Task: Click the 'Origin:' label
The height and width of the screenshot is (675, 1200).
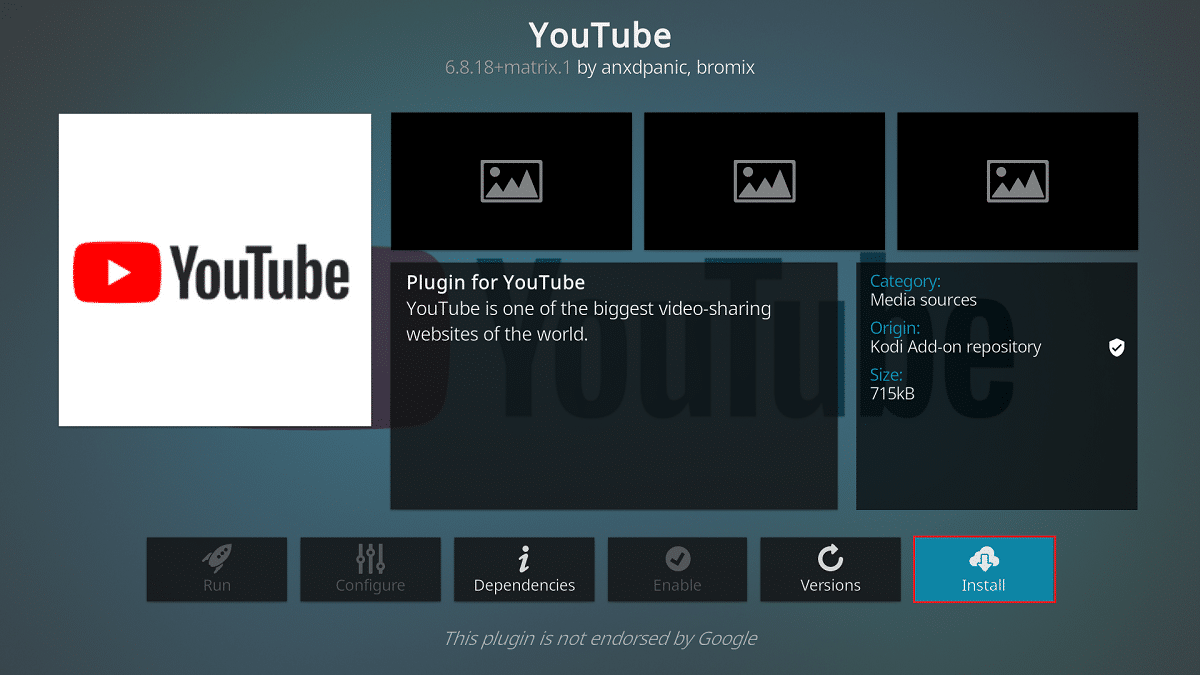Action: (894, 328)
